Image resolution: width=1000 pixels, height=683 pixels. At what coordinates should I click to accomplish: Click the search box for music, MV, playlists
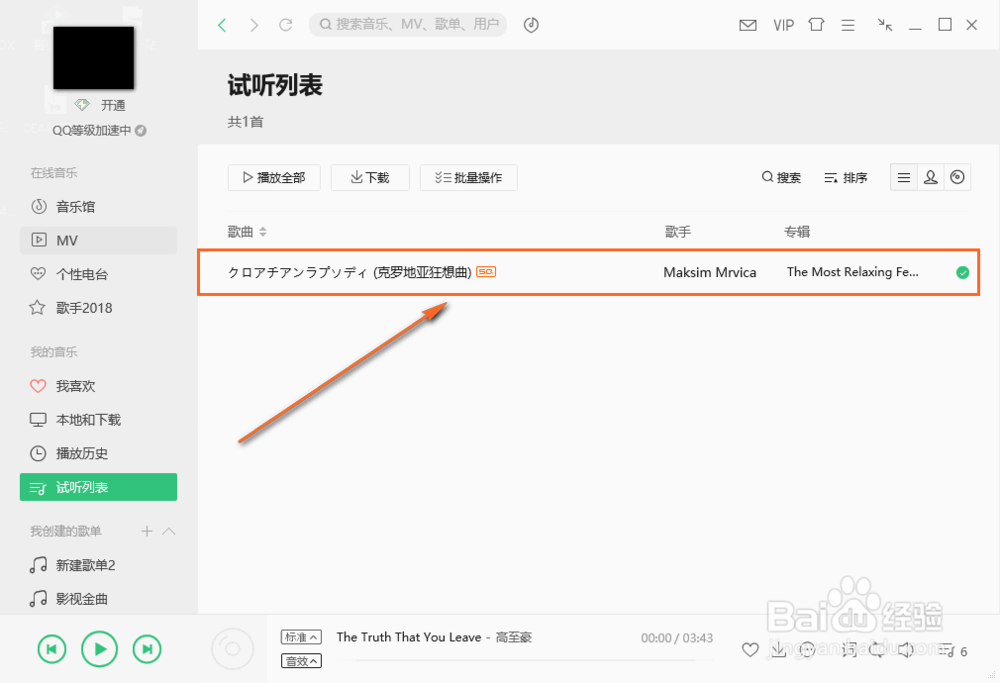[408, 25]
